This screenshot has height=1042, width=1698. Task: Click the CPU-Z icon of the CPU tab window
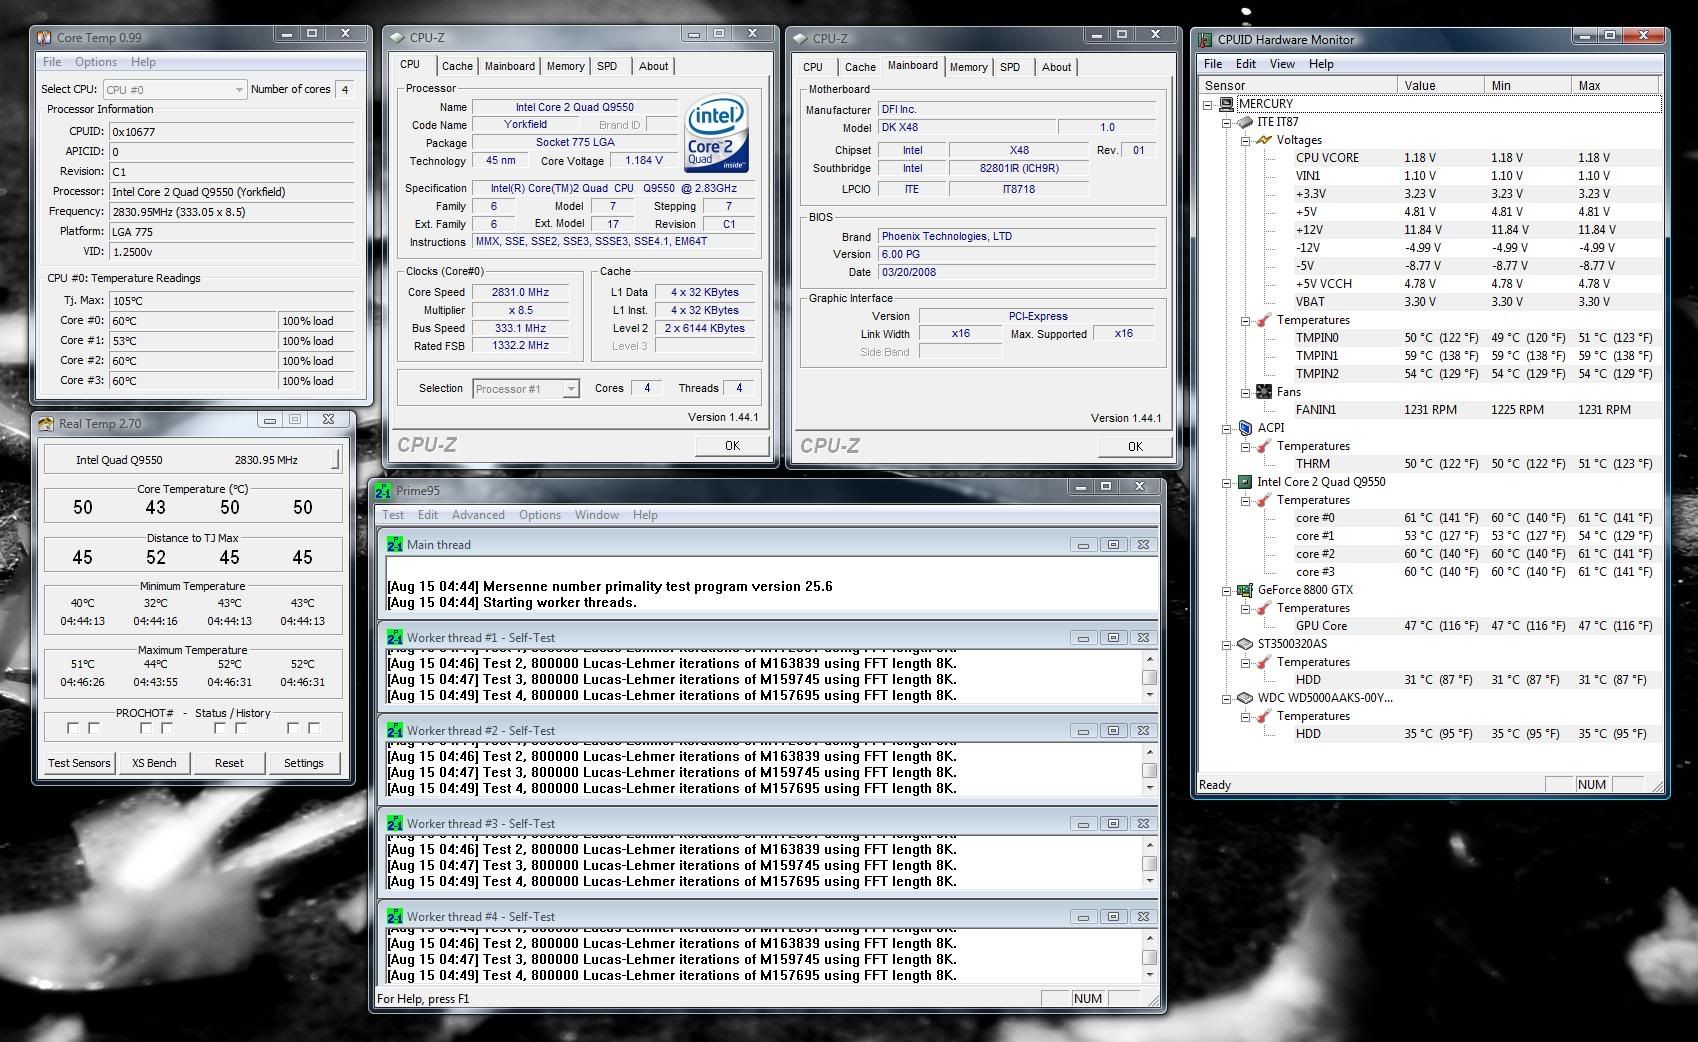tap(396, 38)
